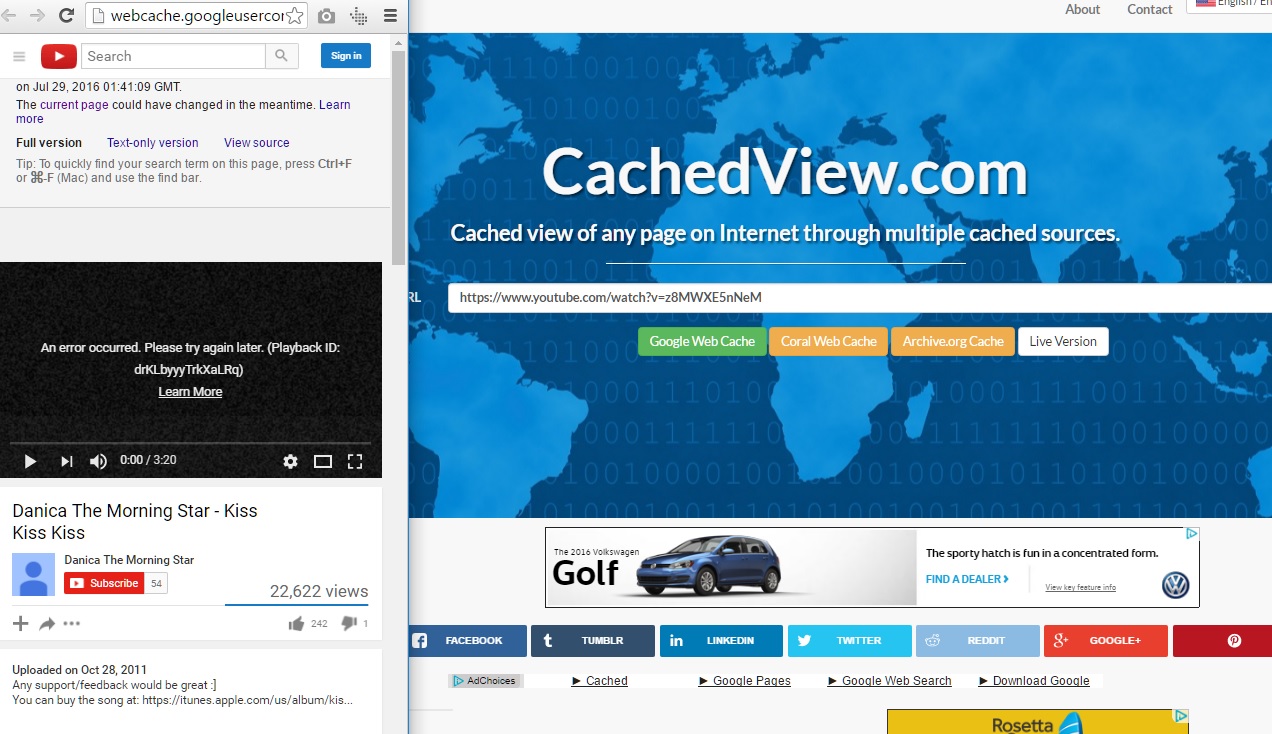The image size is (1272, 734).
Task: Click the video progress bar
Action: pyautogui.click(x=190, y=442)
